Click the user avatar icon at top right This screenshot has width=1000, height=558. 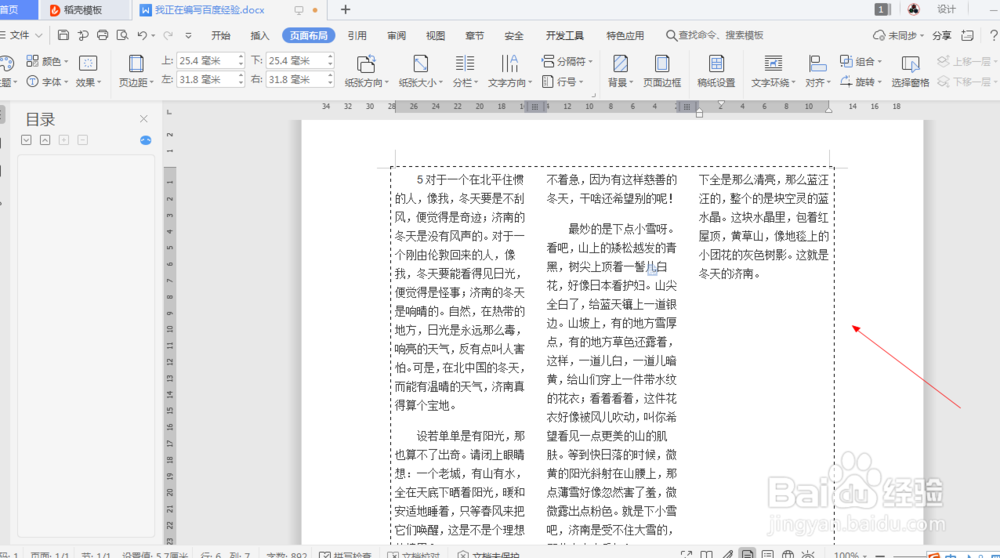pos(914,9)
